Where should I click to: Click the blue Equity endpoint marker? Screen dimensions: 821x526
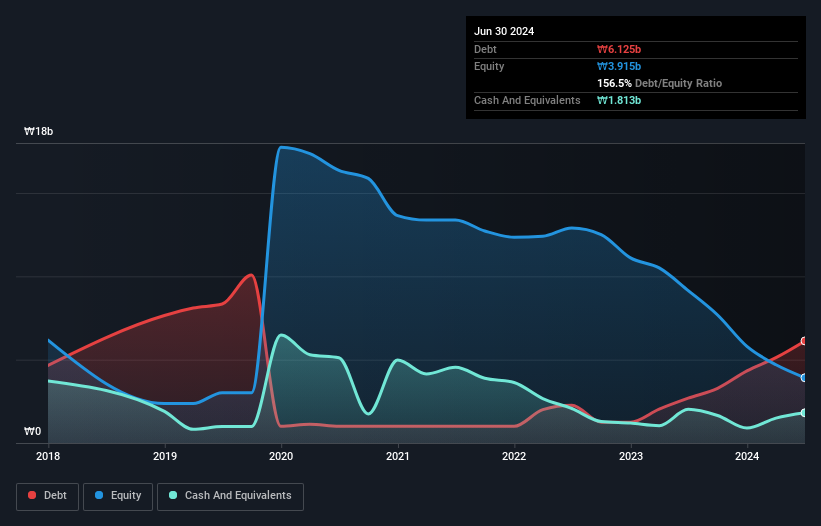pos(804,378)
